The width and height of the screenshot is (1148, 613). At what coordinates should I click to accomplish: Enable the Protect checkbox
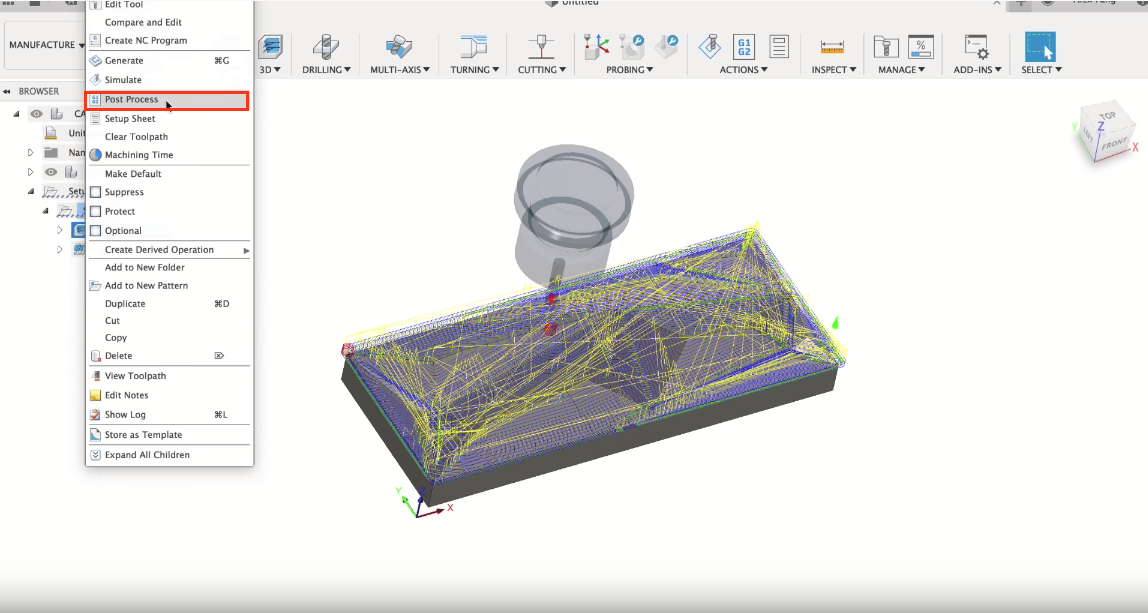coord(95,211)
